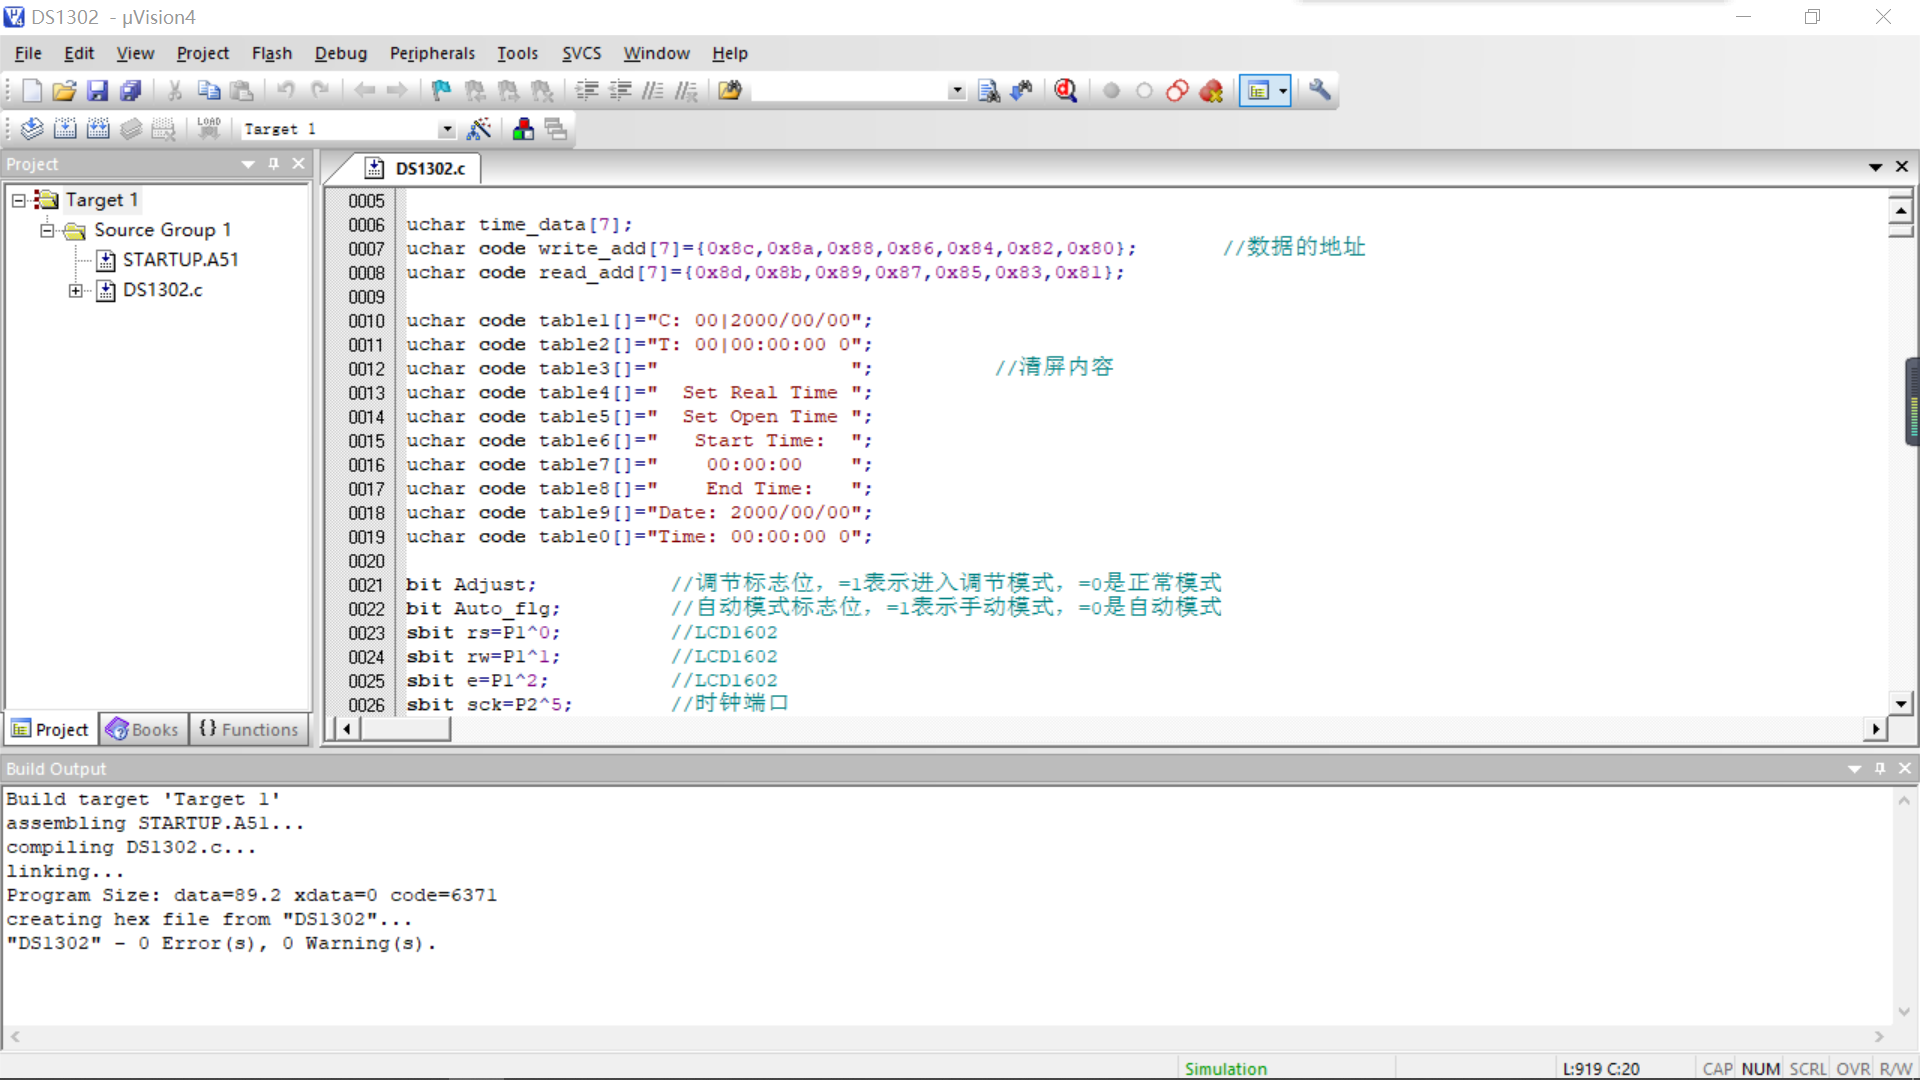Click the Cut scissors icon
The image size is (1920, 1080).
(175, 91)
